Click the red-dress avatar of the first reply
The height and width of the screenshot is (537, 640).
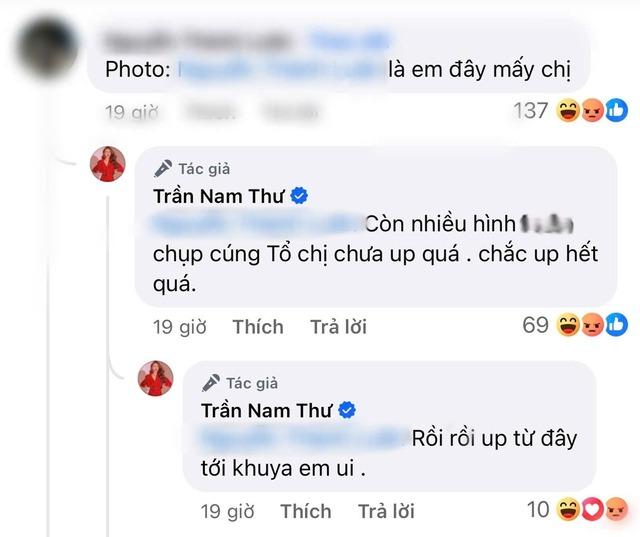(108, 164)
